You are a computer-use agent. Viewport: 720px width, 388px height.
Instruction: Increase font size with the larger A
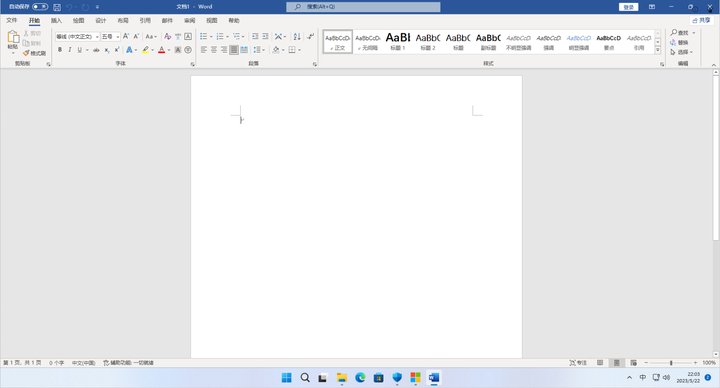(126, 36)
